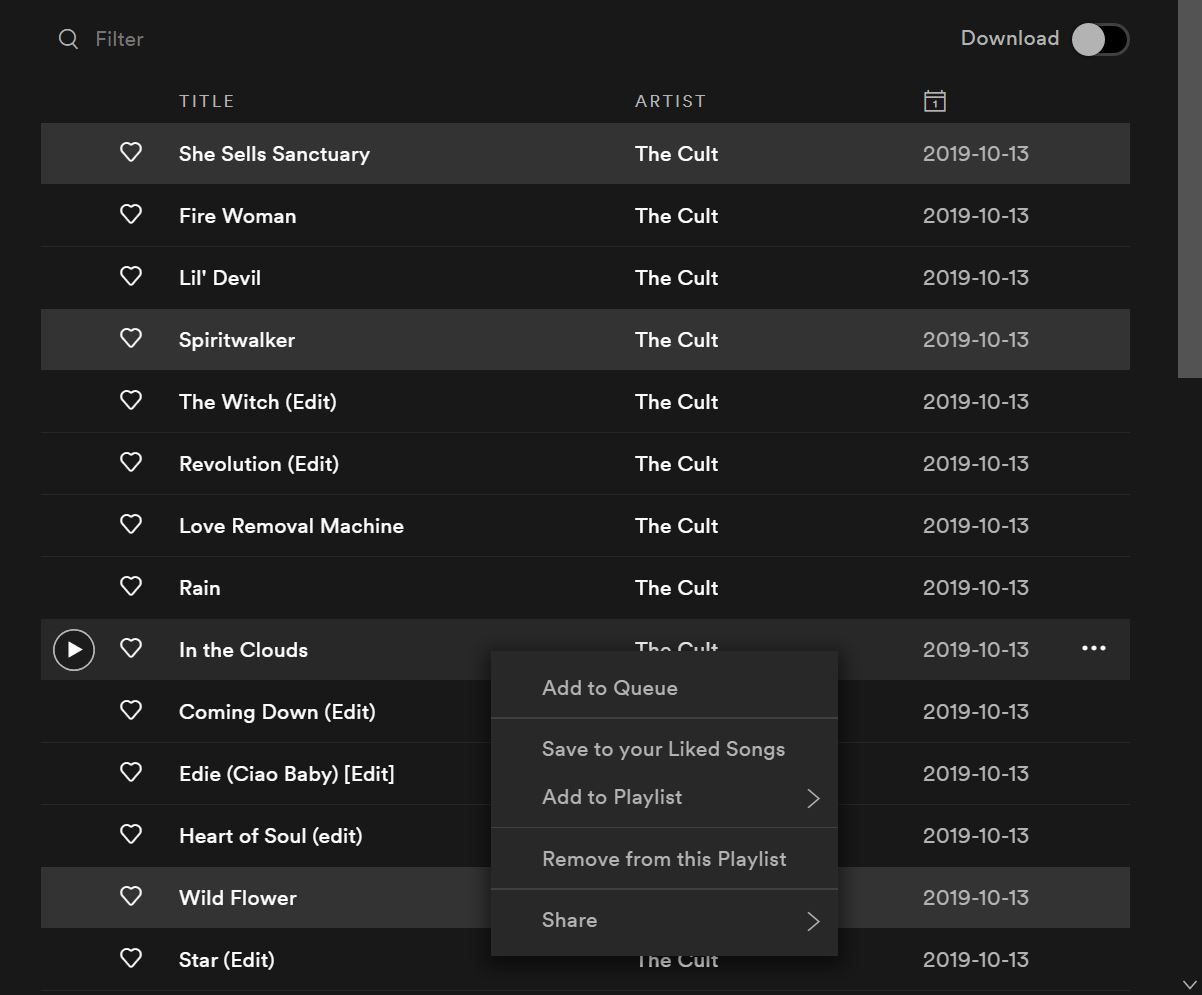Screen dimensions: 1202x995
Task: Open the three-dot menu for In the Clouds
Action: [1094, 648]
